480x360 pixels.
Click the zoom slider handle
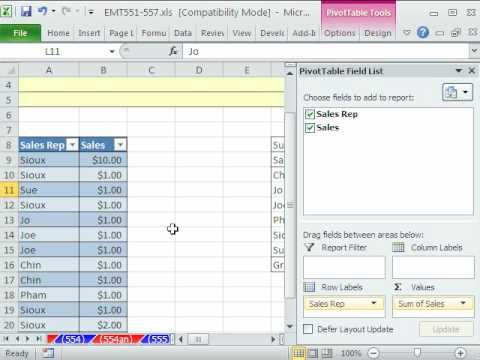pos(417,353)
